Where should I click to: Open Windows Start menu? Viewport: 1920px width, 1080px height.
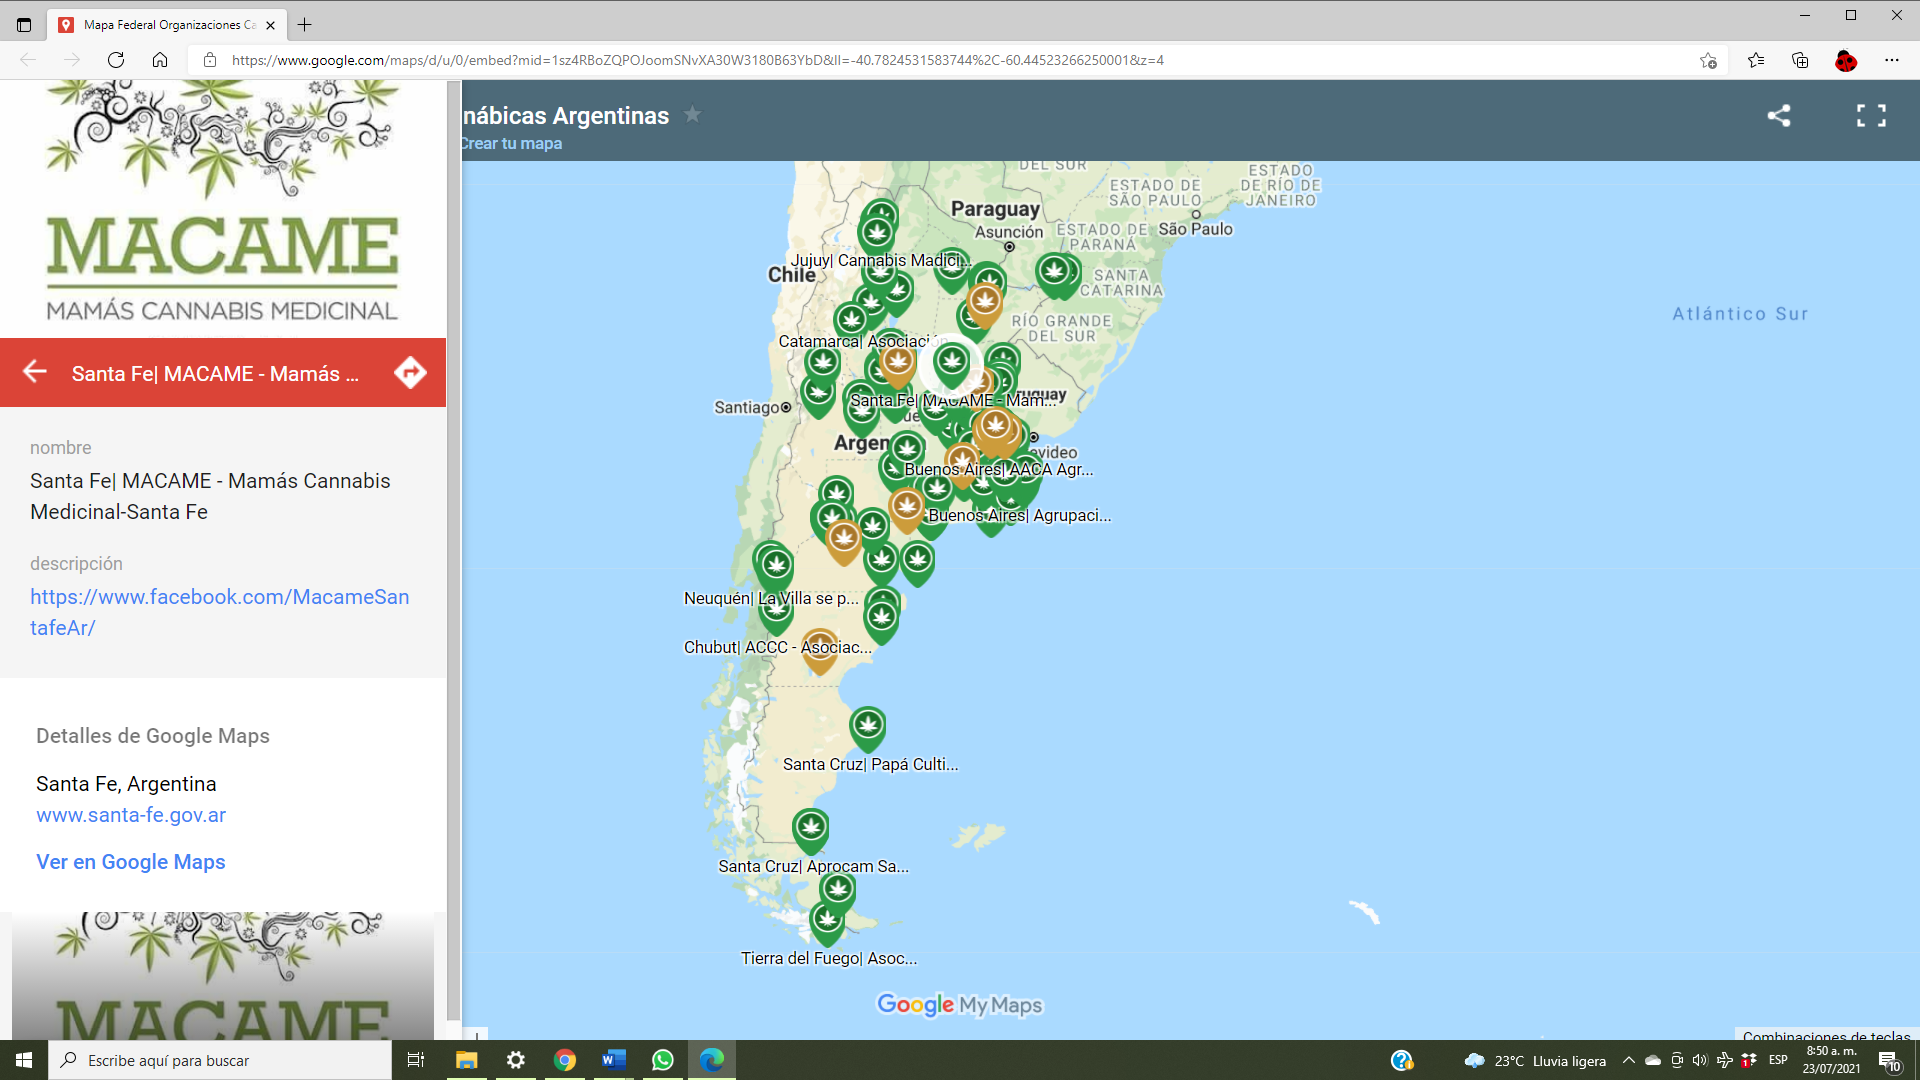tap(24, 1060)
